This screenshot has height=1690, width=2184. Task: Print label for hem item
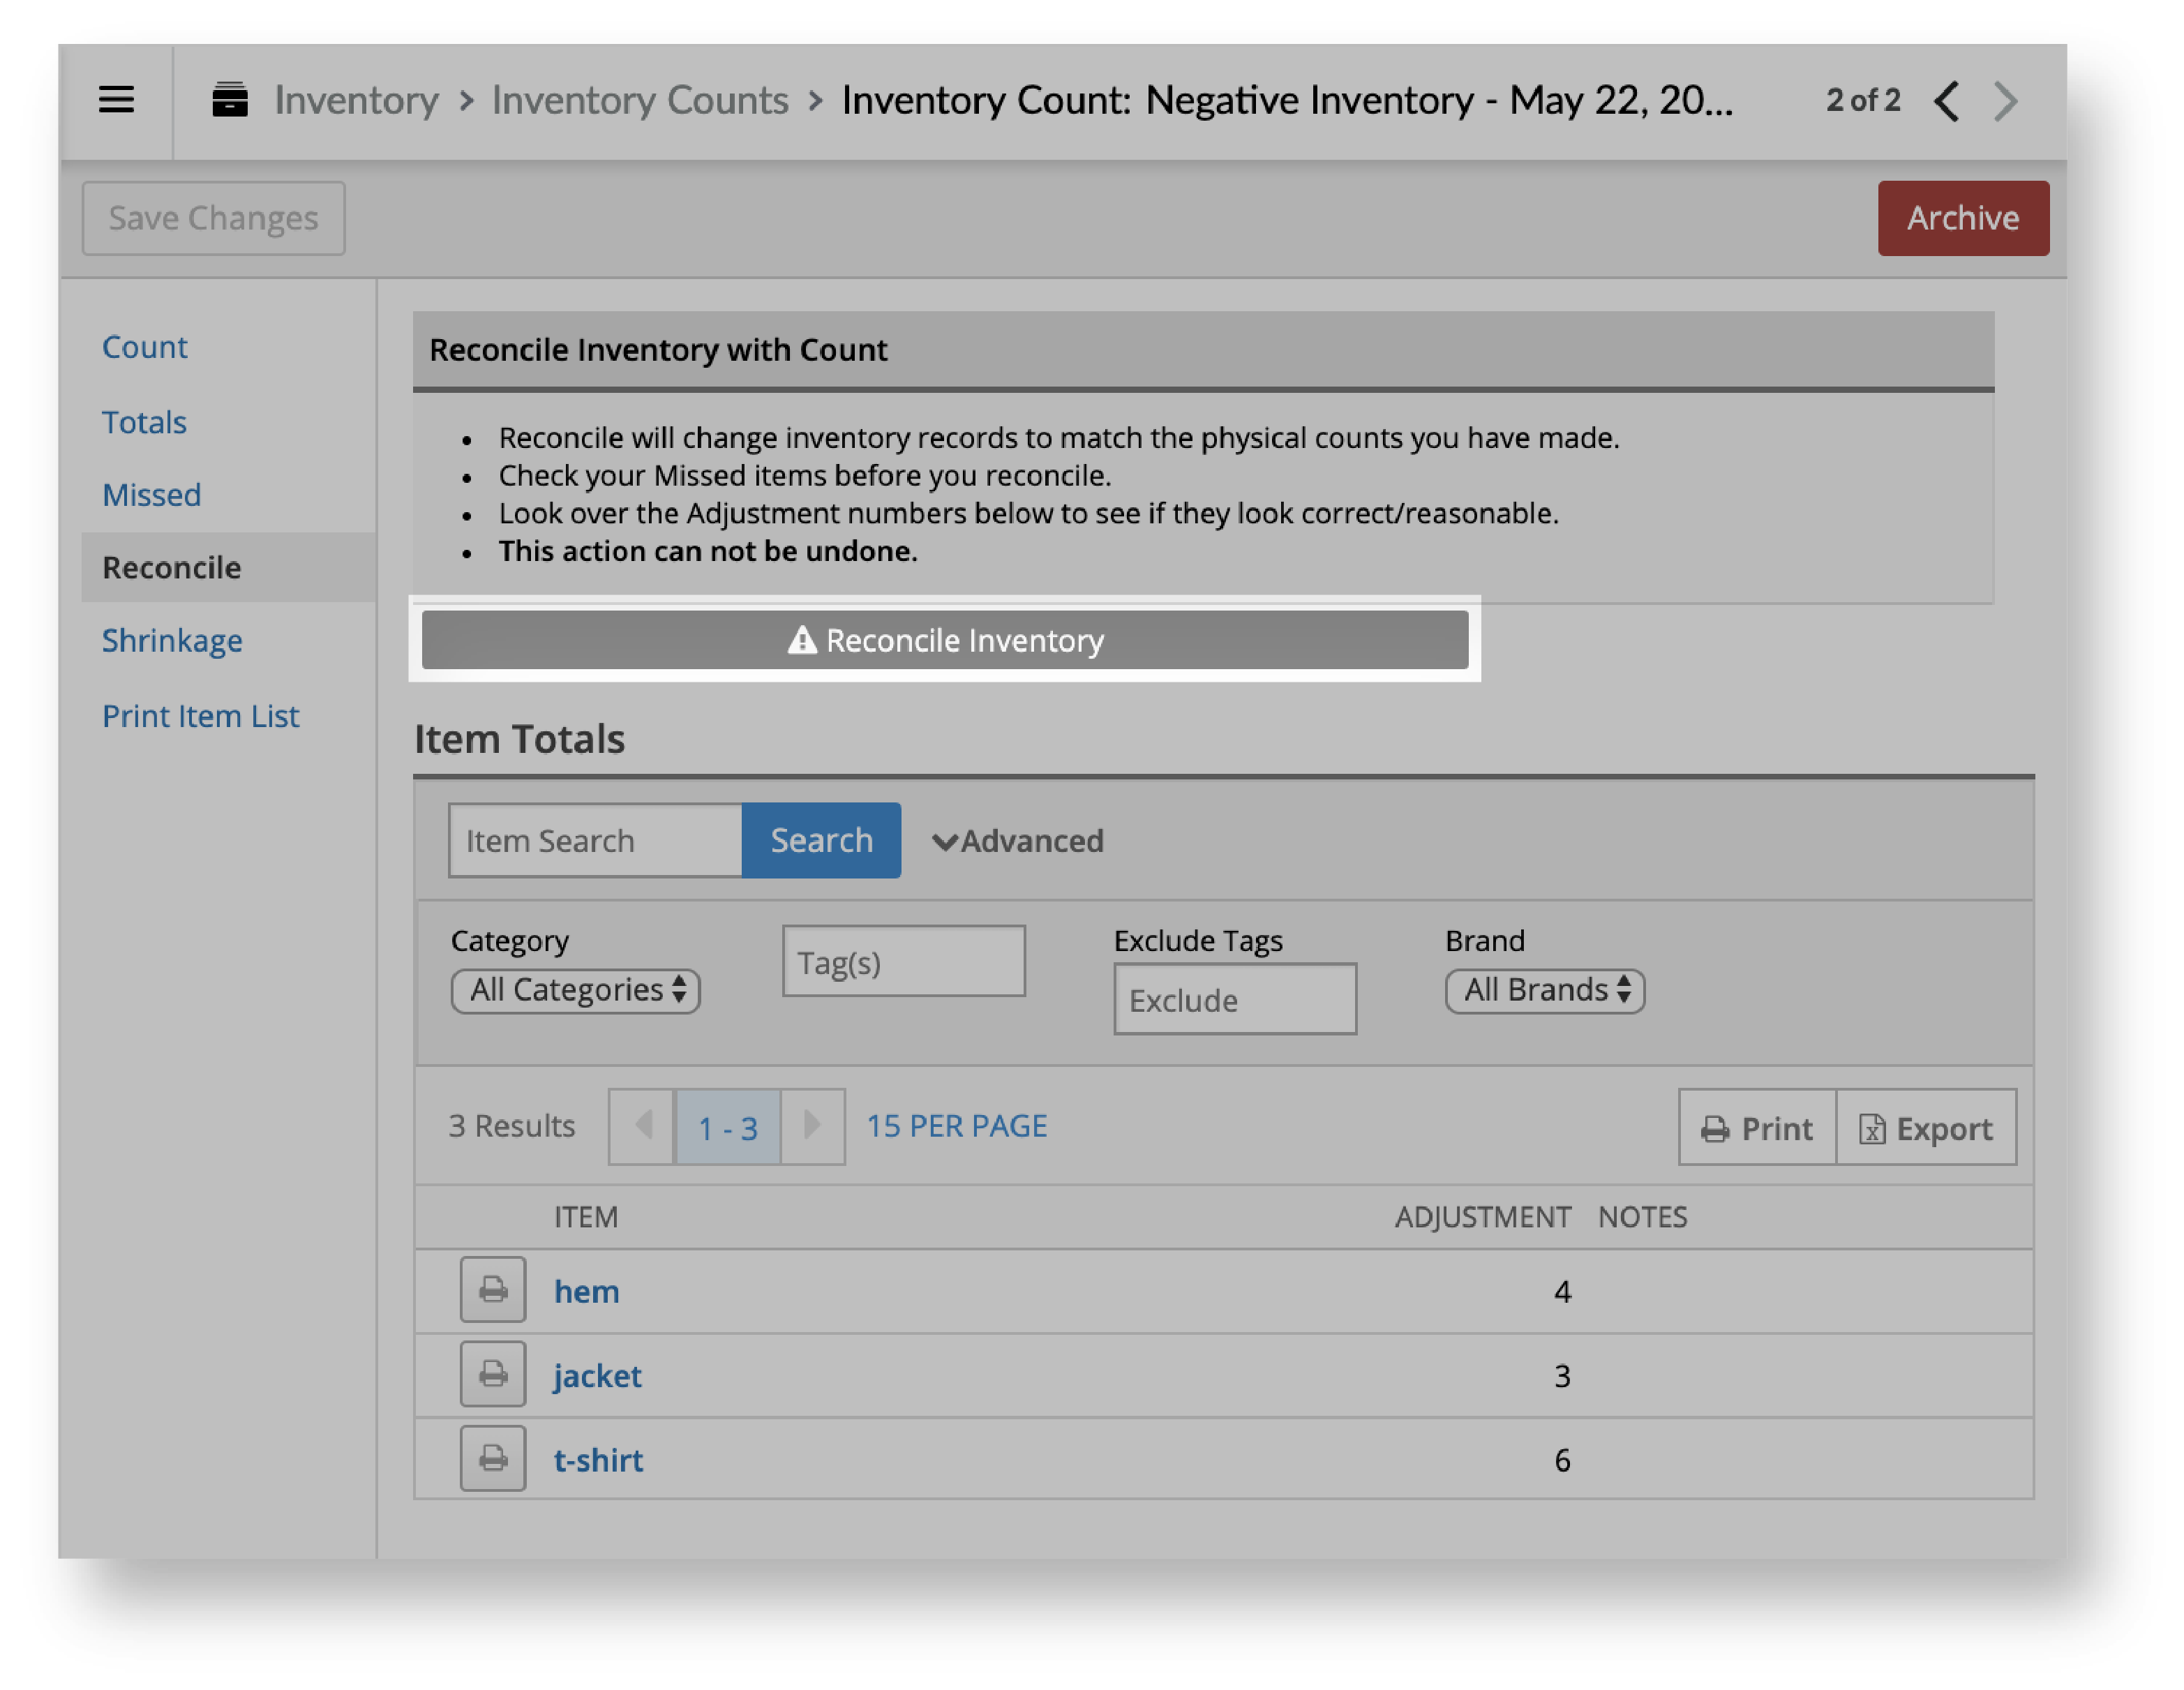(492, 1290)
